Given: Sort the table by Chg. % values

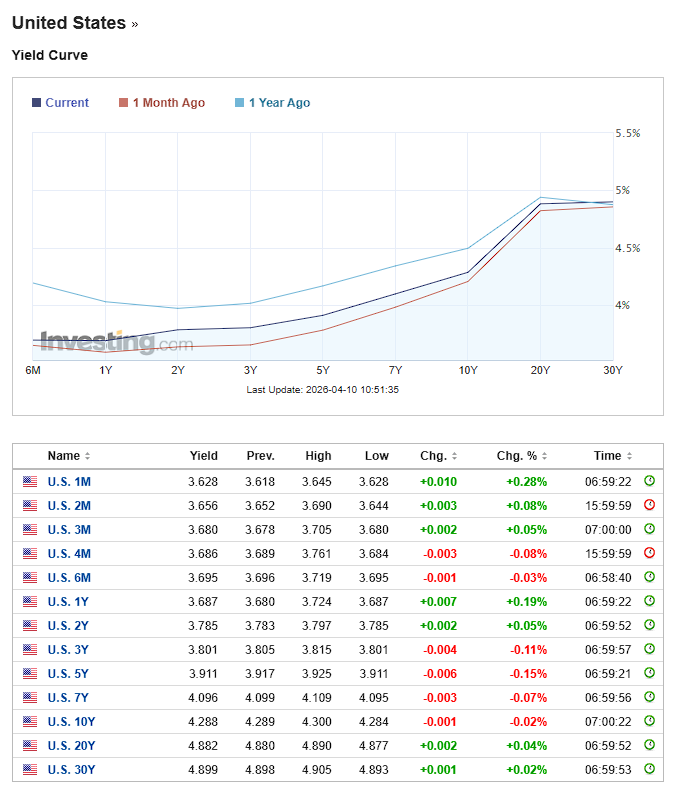Looking at the screenshot, I should coord(516,456).
